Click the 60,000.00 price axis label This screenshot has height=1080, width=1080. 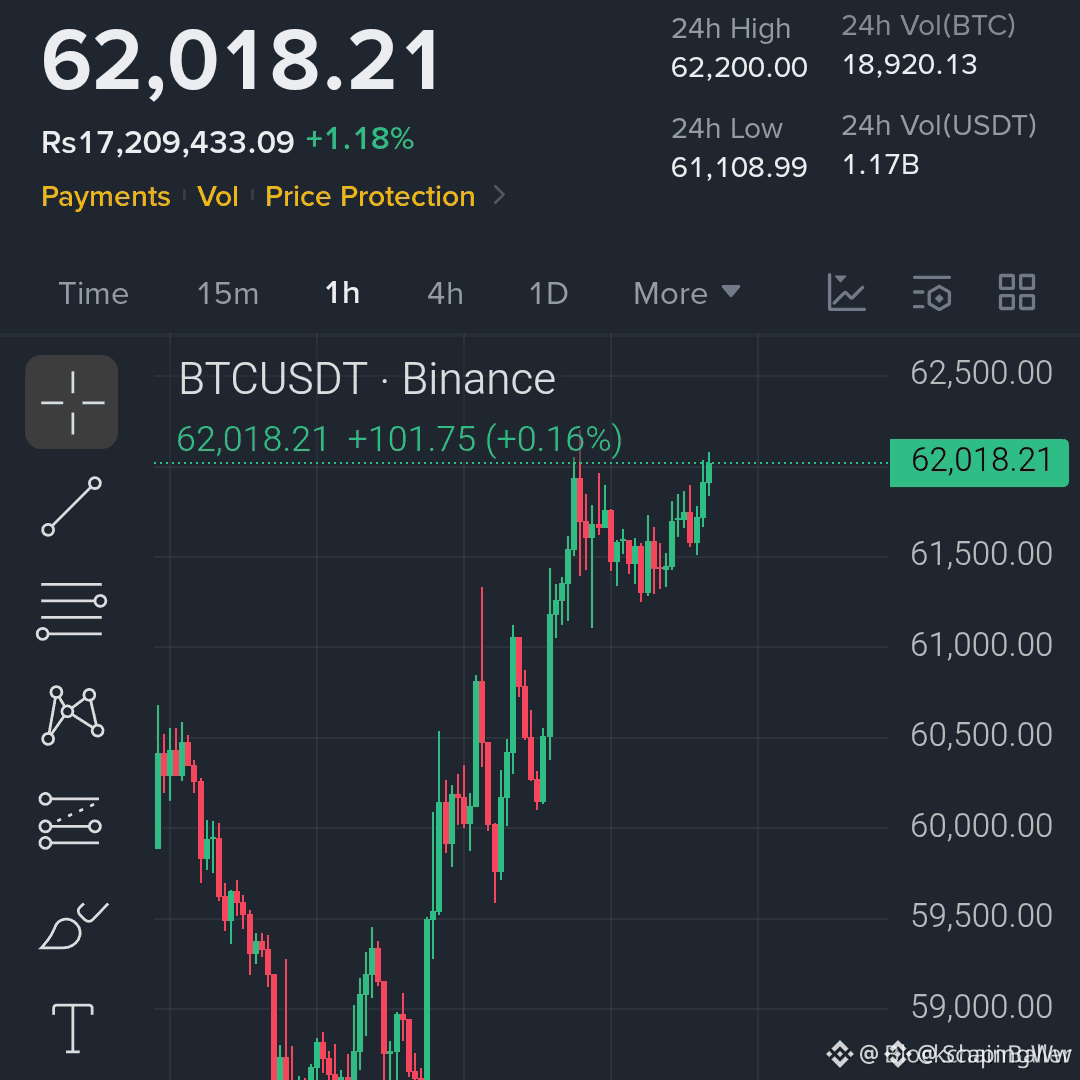982,826
